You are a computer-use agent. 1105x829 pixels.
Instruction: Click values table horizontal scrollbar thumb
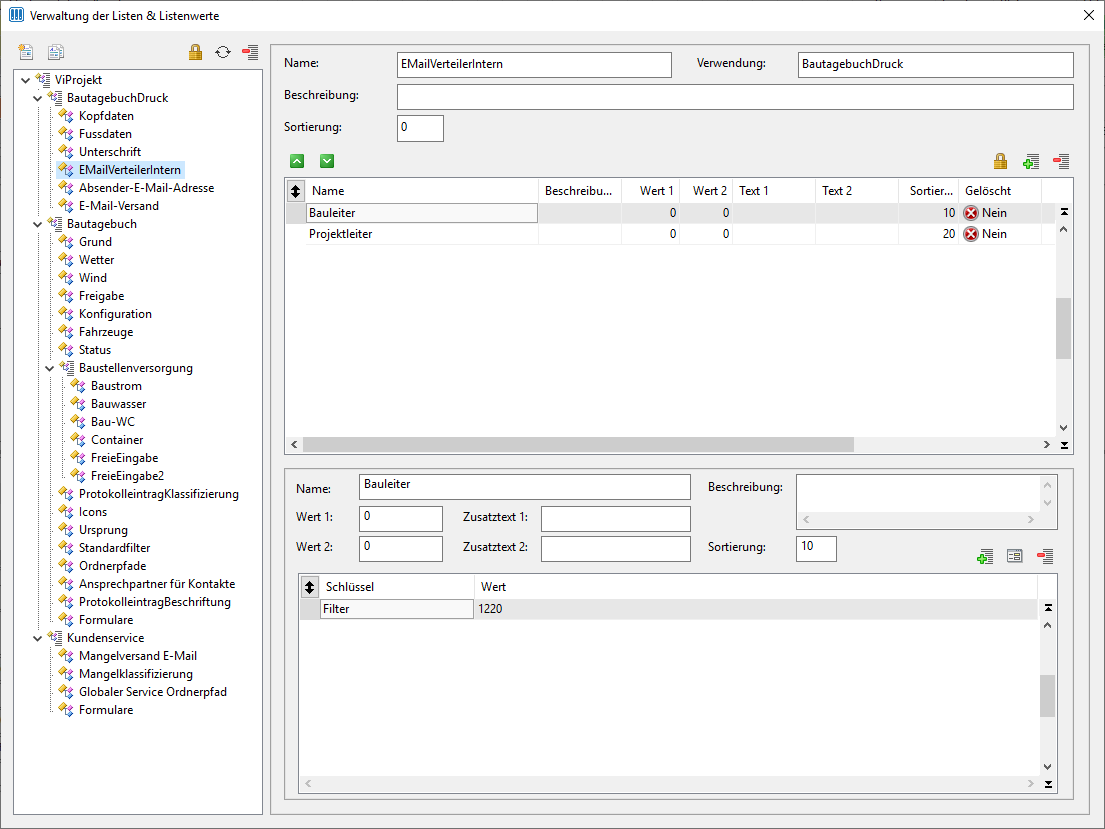point(578,445)
